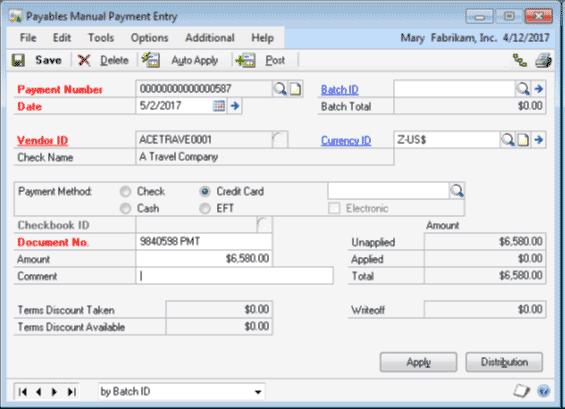This screenshot has width=565, height=409.
Task: Click the Writeoff amount $0.00
Action: point(485,309)
